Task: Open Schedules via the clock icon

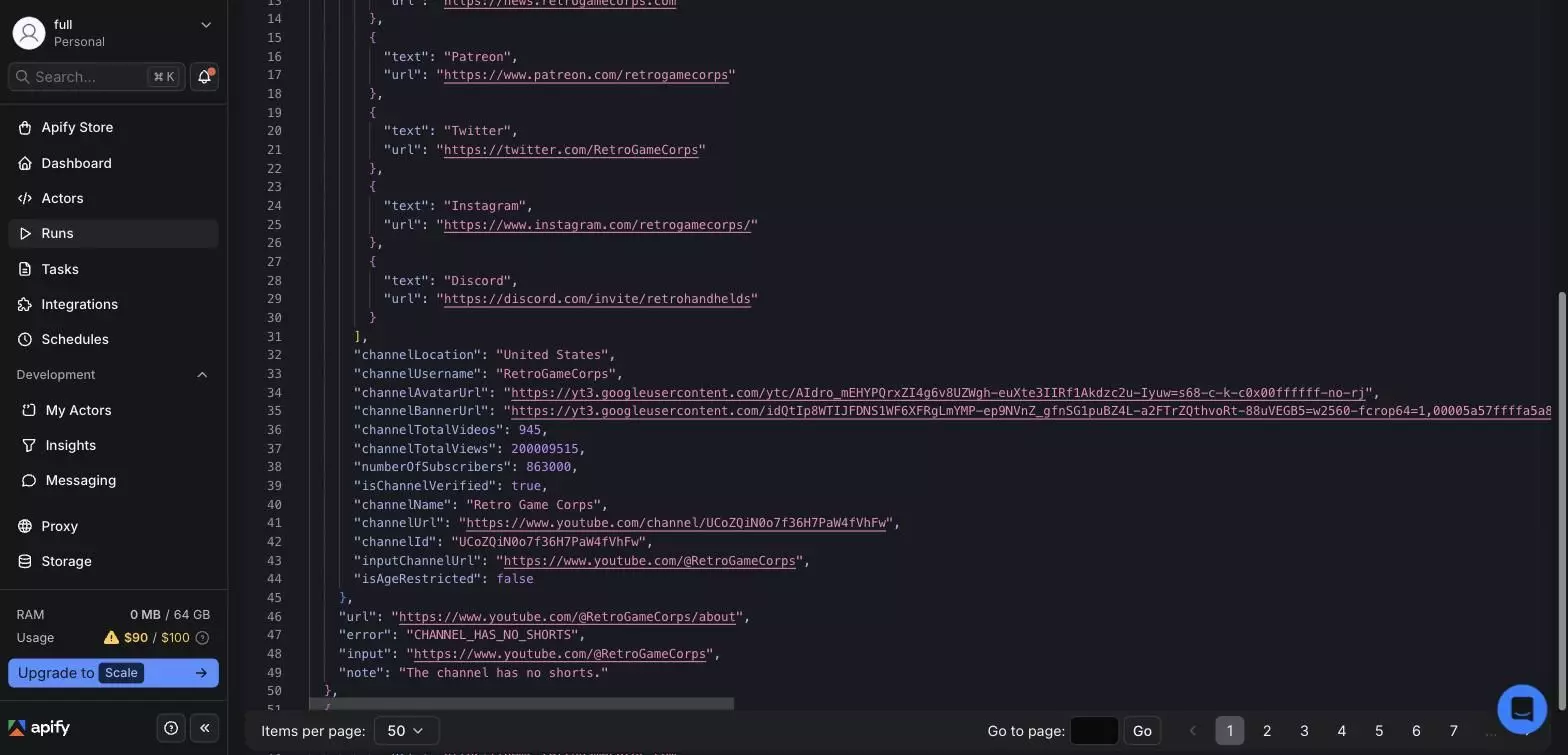Action: click(x=25, y=339)
